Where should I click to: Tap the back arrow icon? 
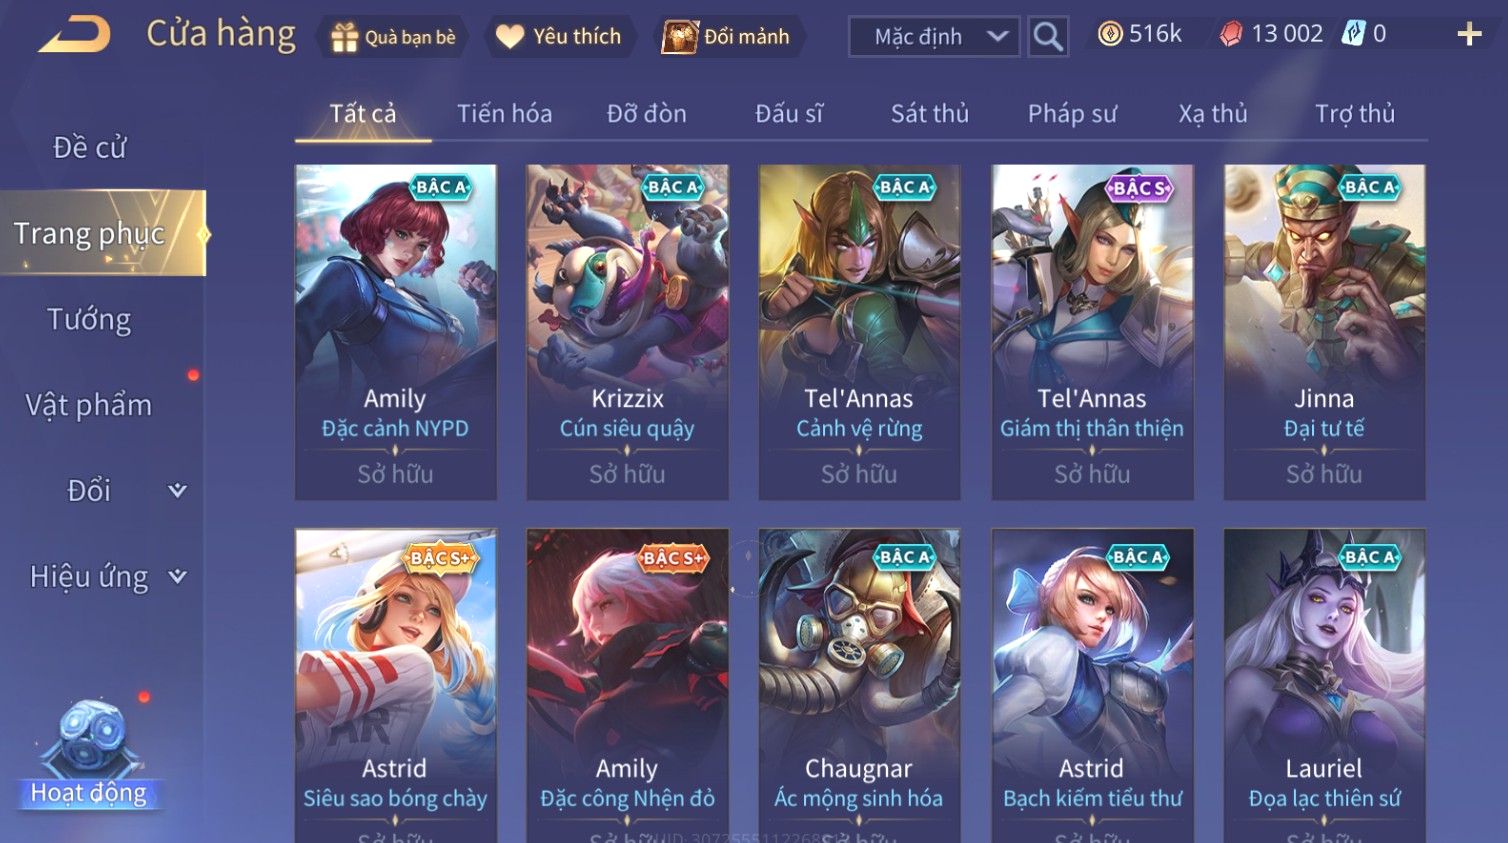pos(74,35)
